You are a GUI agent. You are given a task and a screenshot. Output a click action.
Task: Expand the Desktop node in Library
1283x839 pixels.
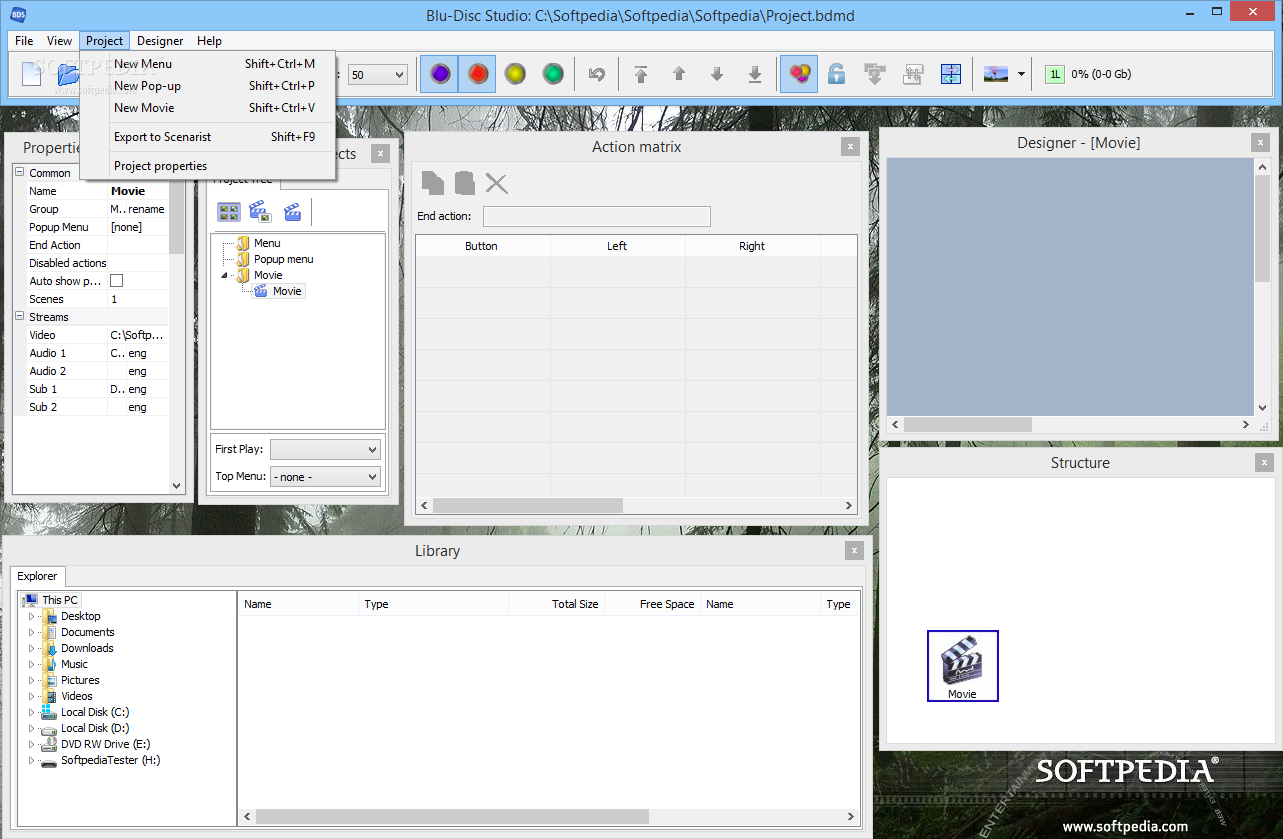click(31, 616)
